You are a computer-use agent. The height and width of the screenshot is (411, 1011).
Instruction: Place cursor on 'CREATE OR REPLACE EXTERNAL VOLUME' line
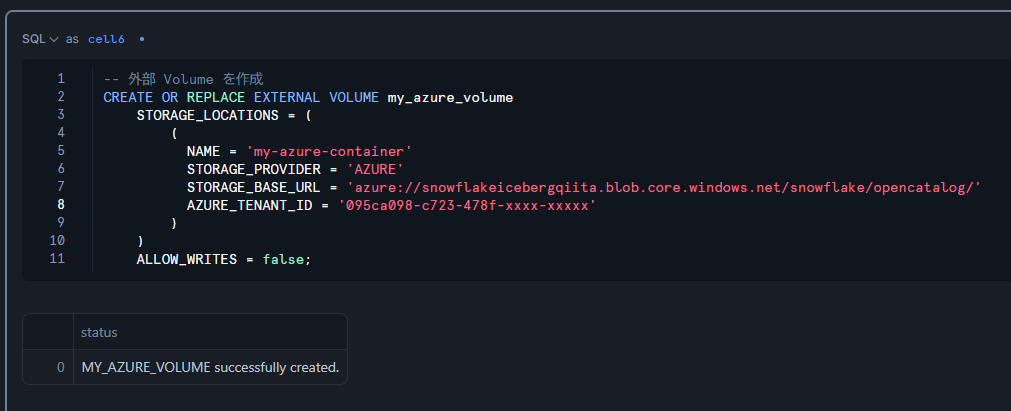pyautogui.click(x=308, y=97)
